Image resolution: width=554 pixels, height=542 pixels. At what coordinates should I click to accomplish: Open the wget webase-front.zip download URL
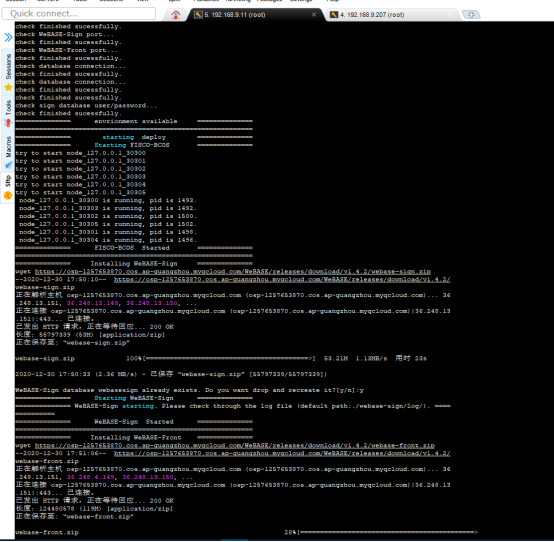[235, 446]
